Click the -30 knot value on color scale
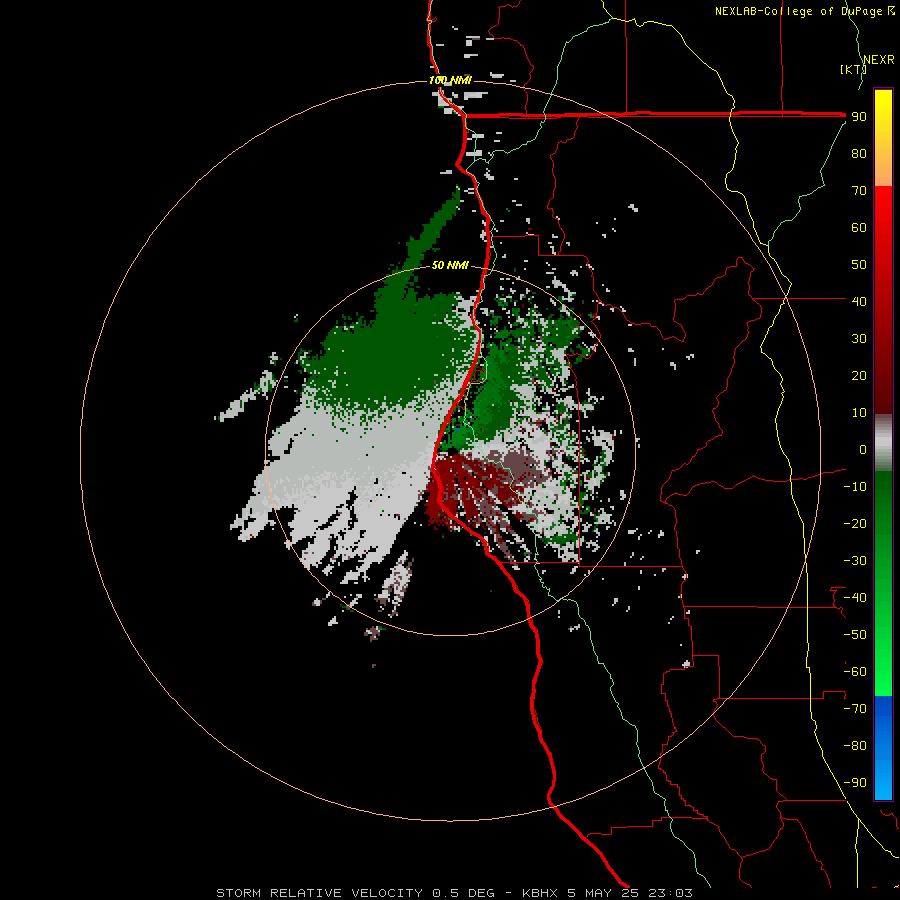This screenshot has height=900, width=900. click(855, 561)
